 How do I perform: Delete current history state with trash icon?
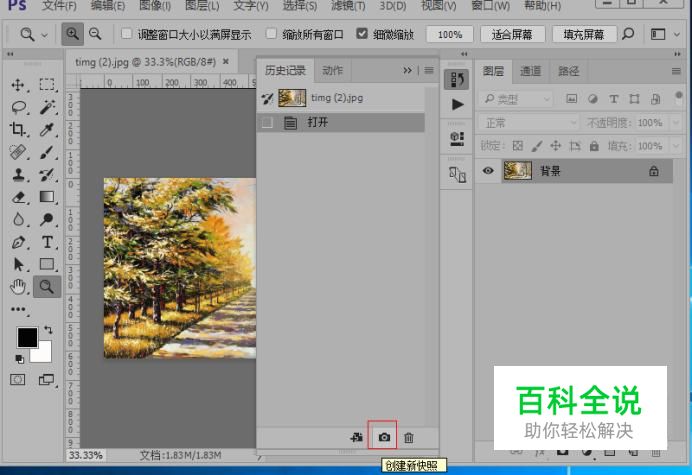point(409,437)
